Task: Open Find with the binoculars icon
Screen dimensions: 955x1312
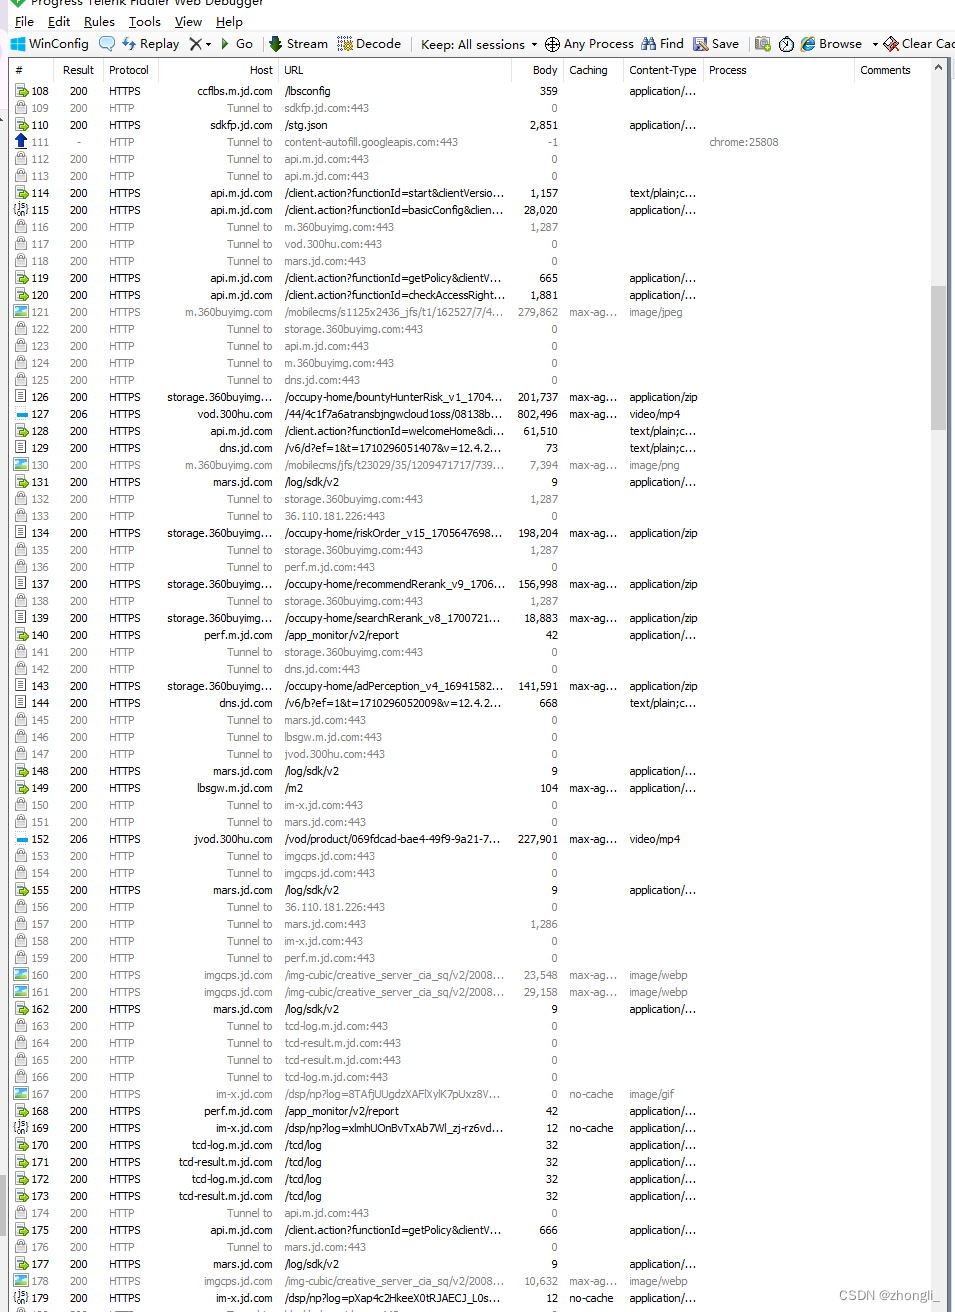Action: [662, 44]
